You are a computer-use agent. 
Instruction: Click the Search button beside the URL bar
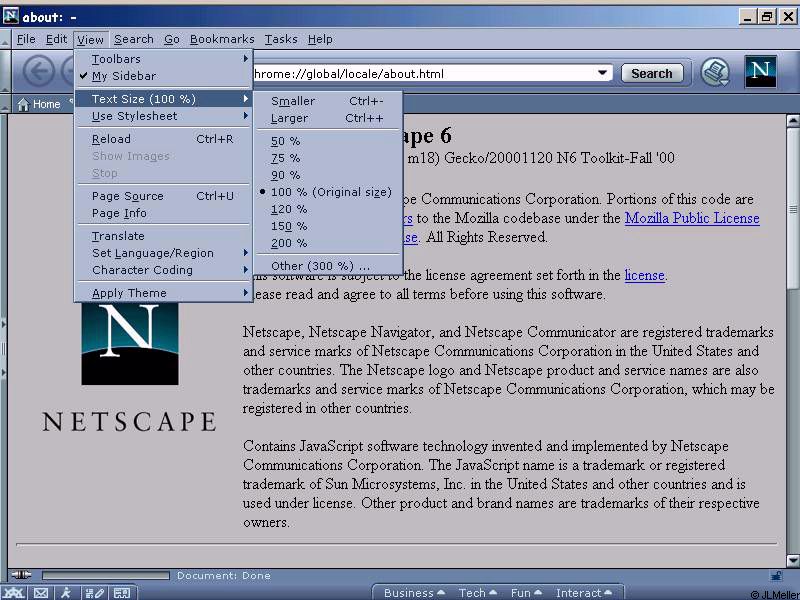(x=652, y=73)
